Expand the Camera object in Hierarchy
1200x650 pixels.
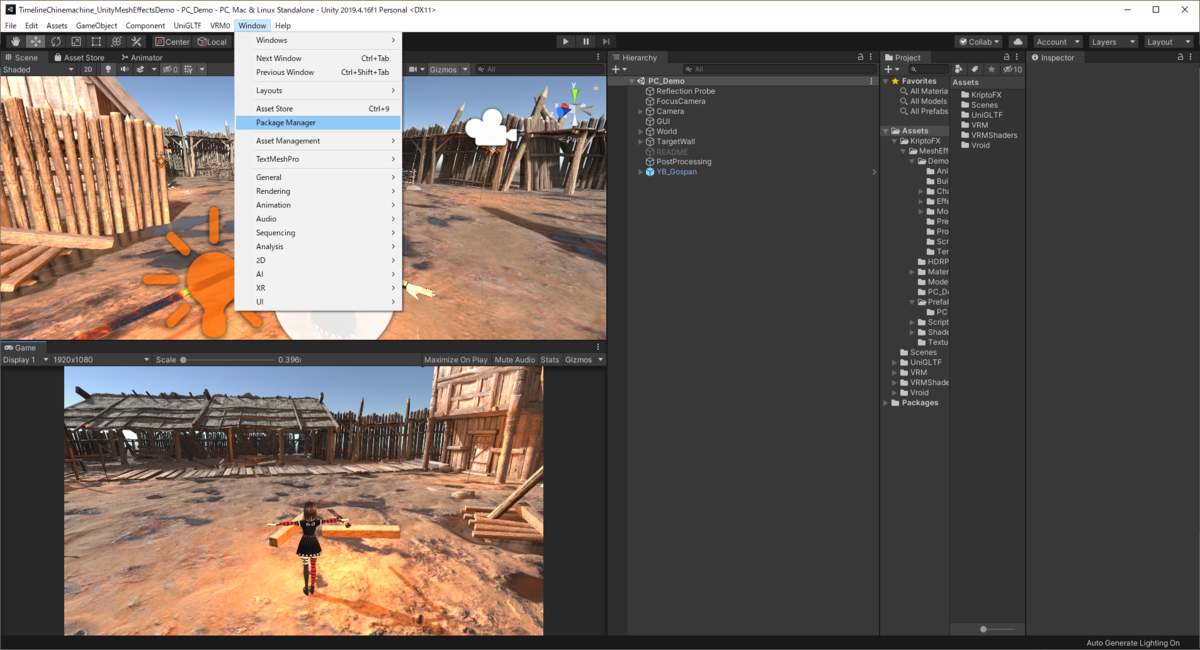640,112
